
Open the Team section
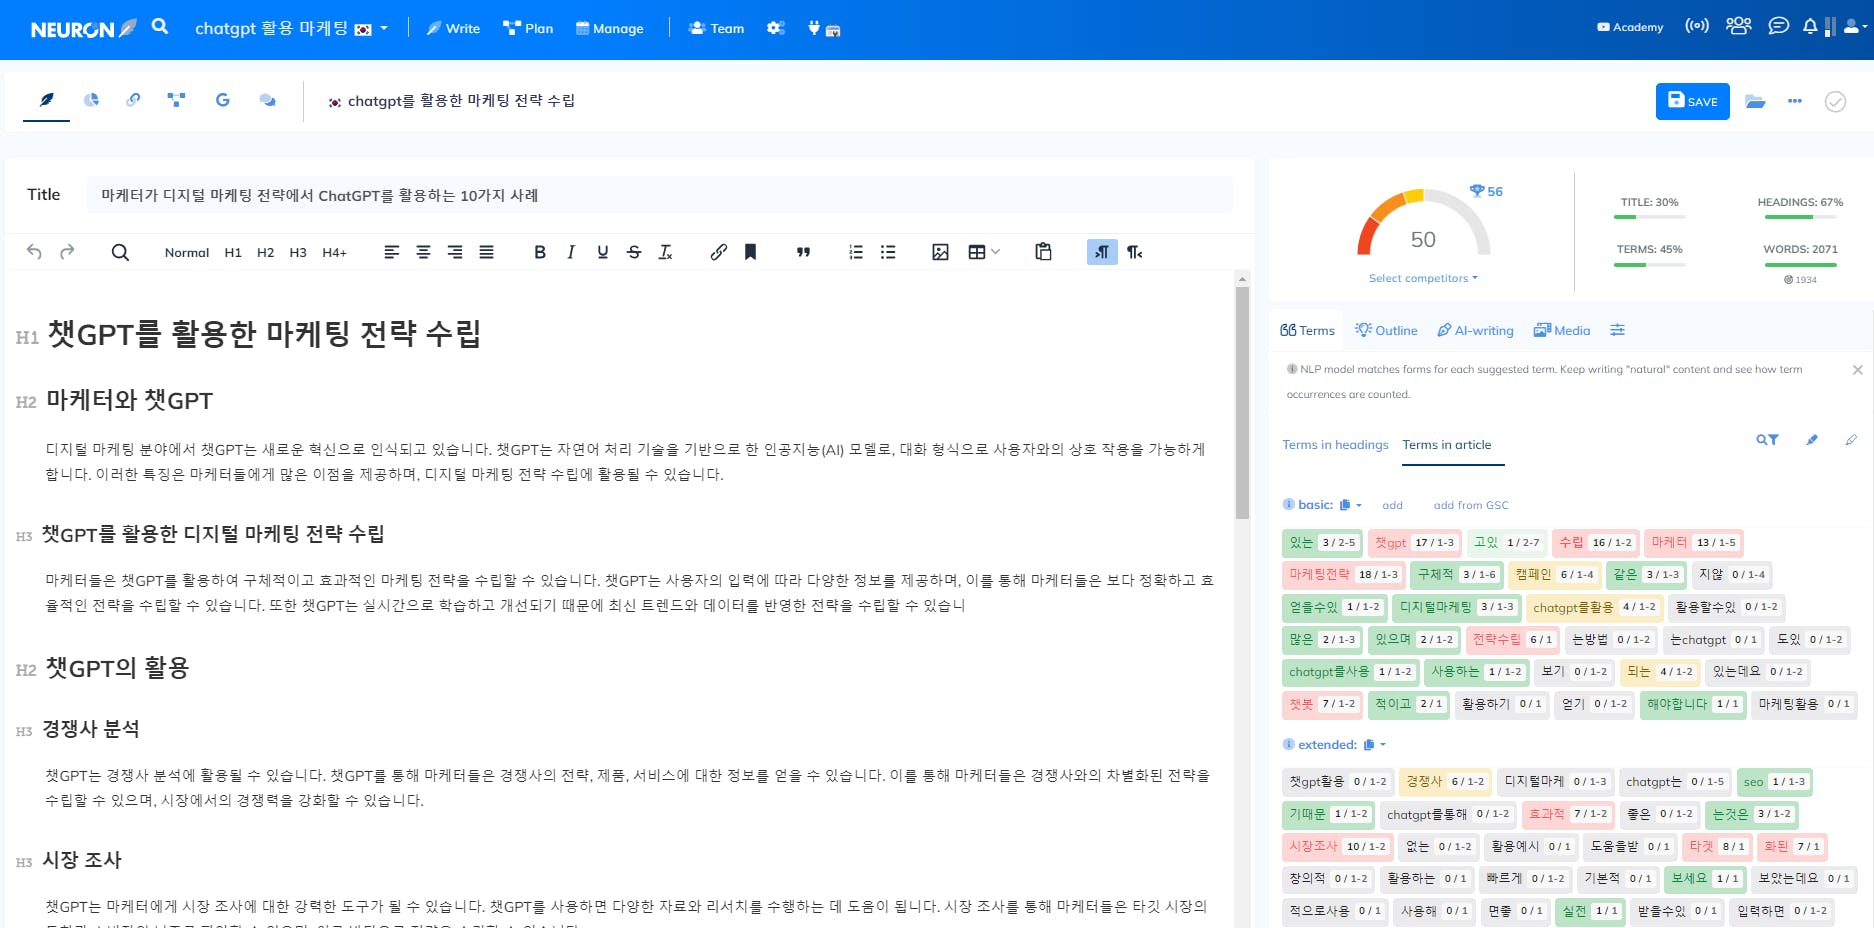click(717, 28)
